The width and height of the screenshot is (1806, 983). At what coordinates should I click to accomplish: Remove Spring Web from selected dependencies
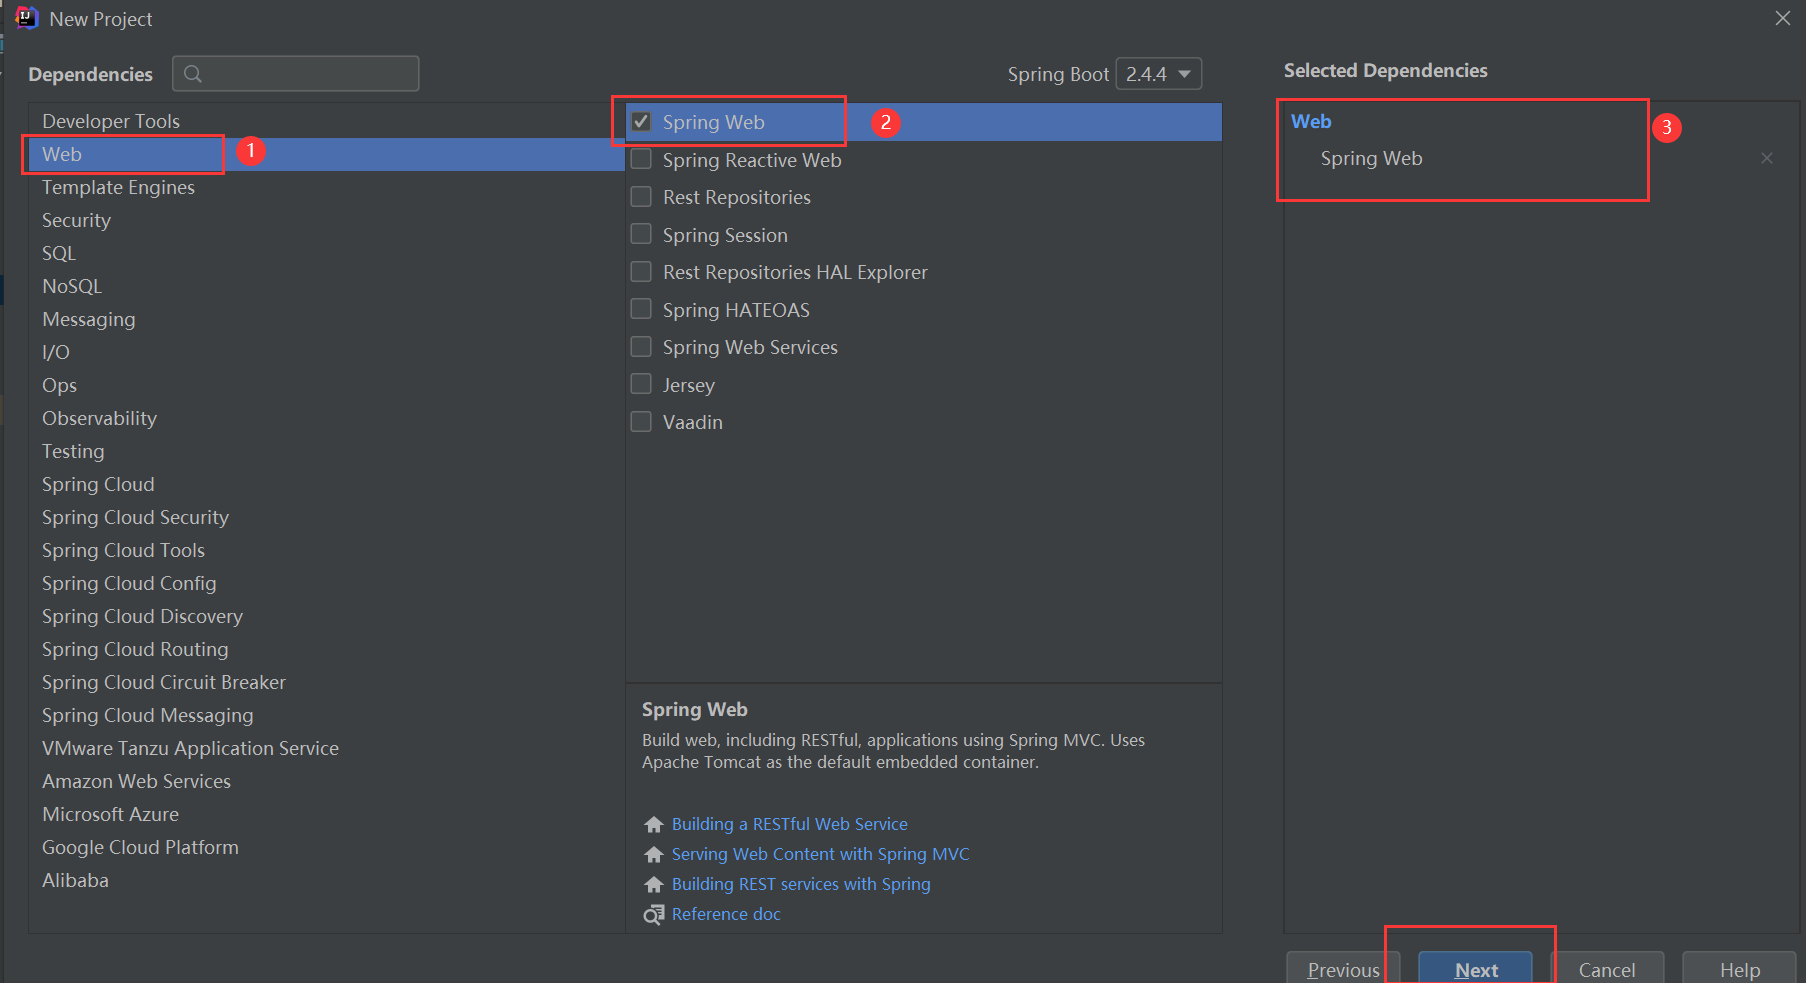(x=1767, y=158)
